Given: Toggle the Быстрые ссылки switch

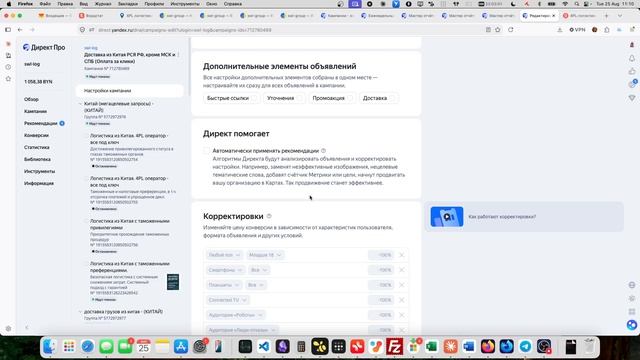Looking at the screenshot, I should (x=254, y=98).
